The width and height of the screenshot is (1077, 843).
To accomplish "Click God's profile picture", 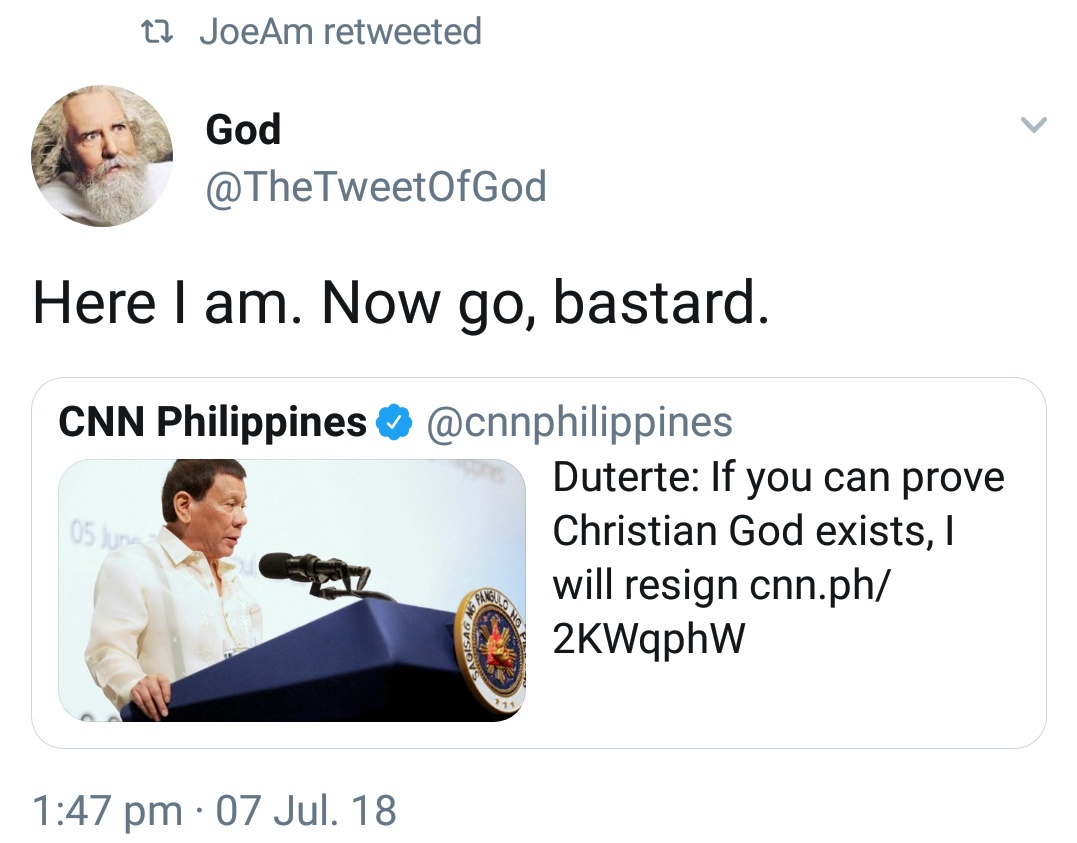I will click(101, 155).
